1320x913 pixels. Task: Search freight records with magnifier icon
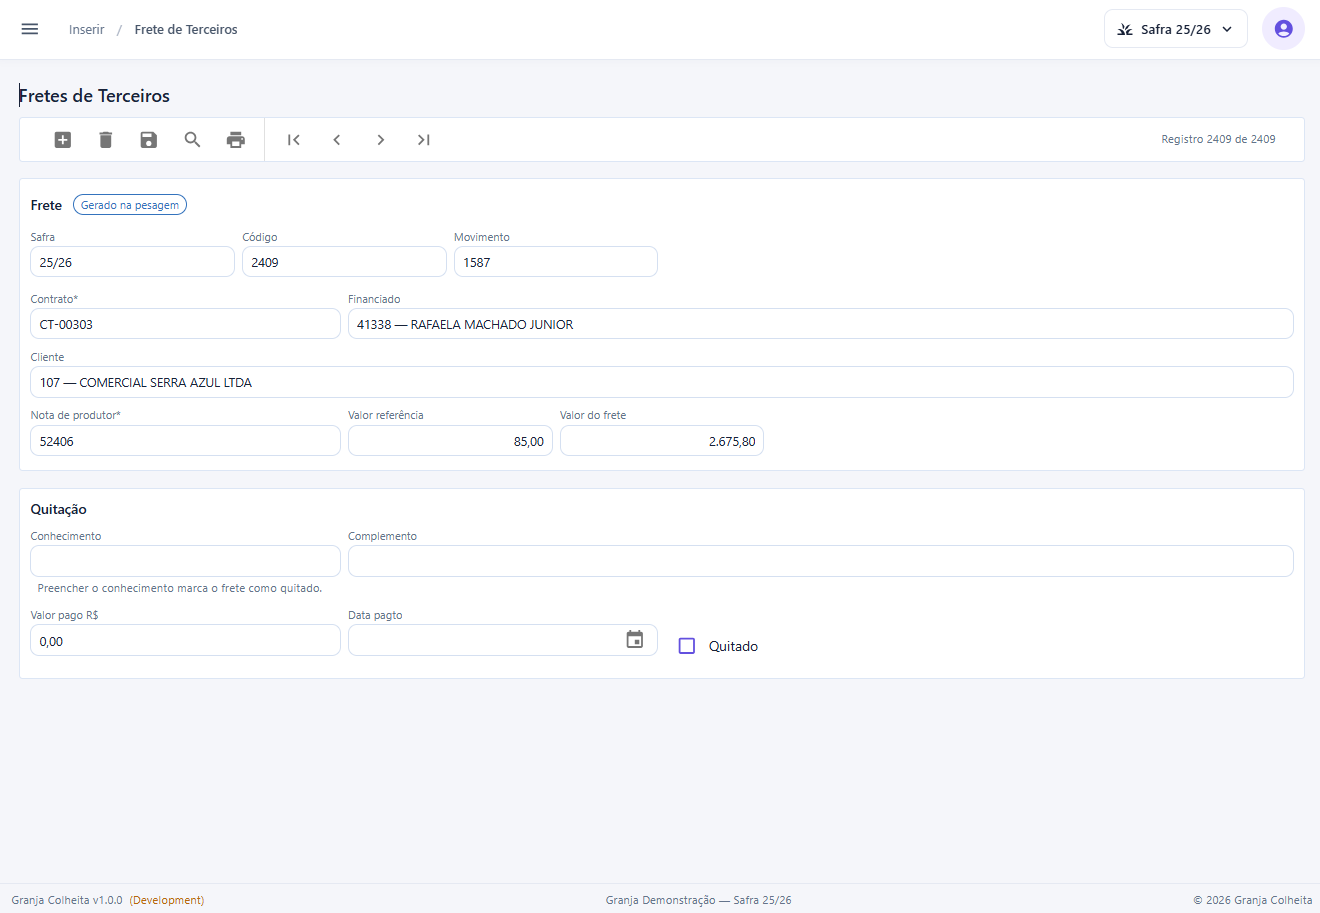click(x=192, y=140)
